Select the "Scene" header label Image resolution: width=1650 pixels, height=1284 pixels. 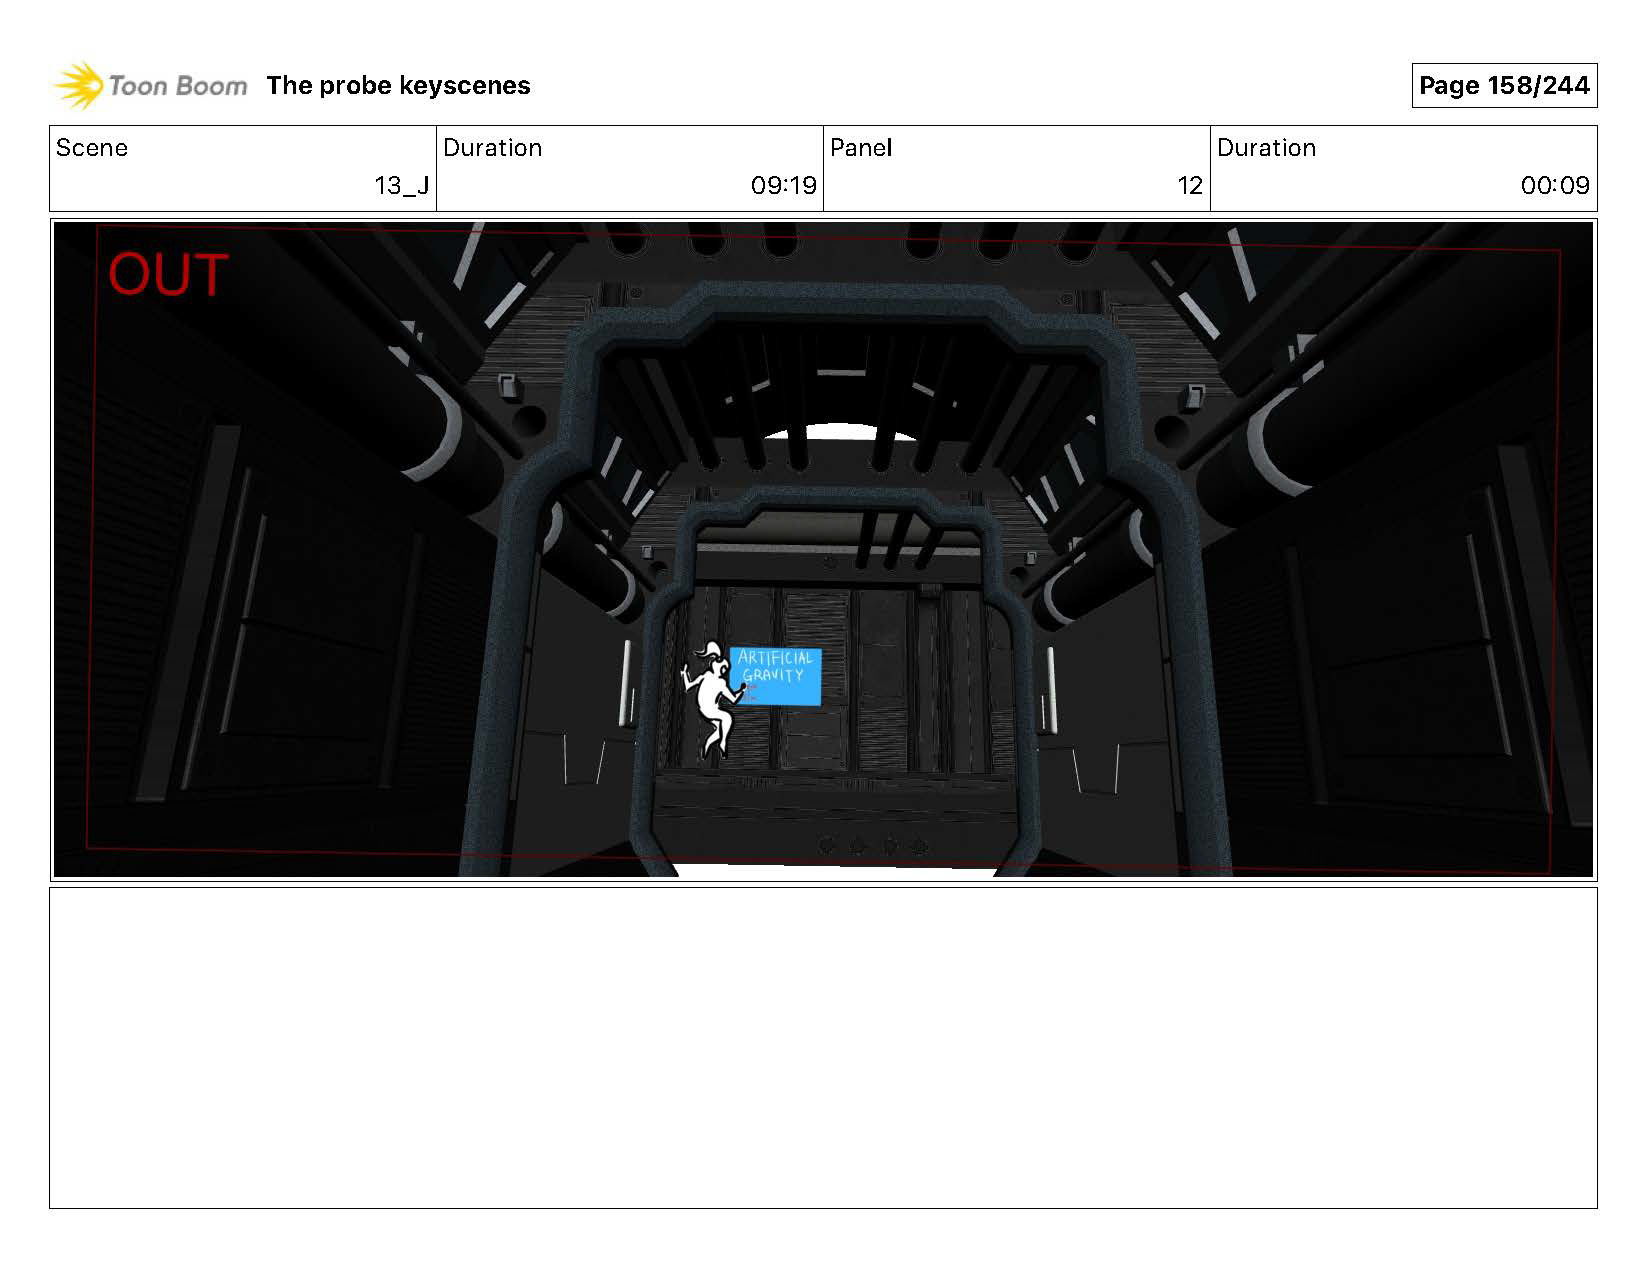(x=92, y=148)
